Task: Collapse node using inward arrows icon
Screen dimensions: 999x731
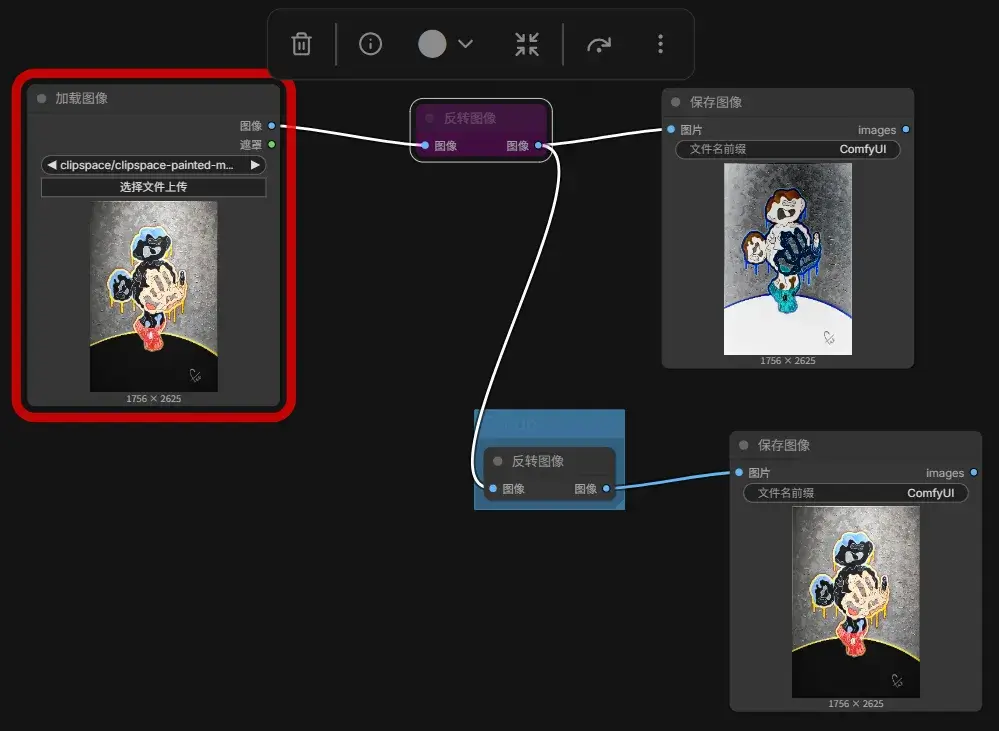Action: tap(527, 44)
